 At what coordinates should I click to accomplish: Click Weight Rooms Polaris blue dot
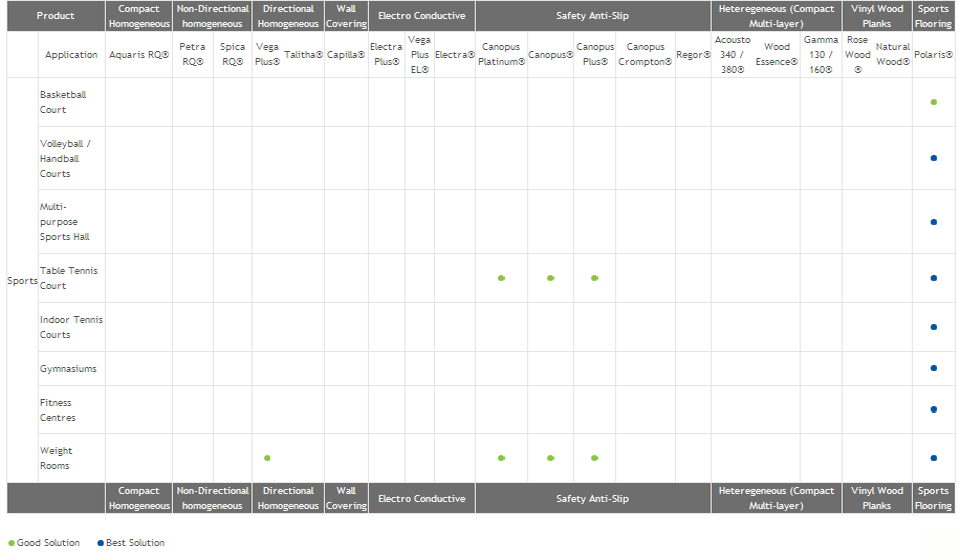[x=934, y=458]
